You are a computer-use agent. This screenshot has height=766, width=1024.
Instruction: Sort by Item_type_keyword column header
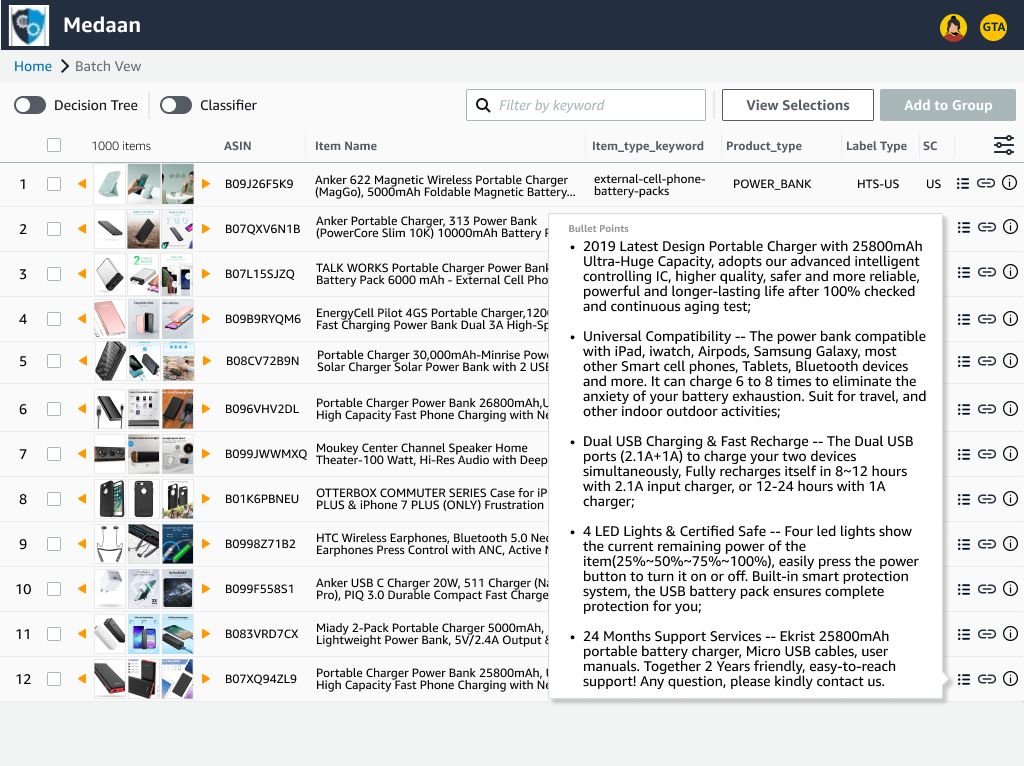(x=647, y=146)
